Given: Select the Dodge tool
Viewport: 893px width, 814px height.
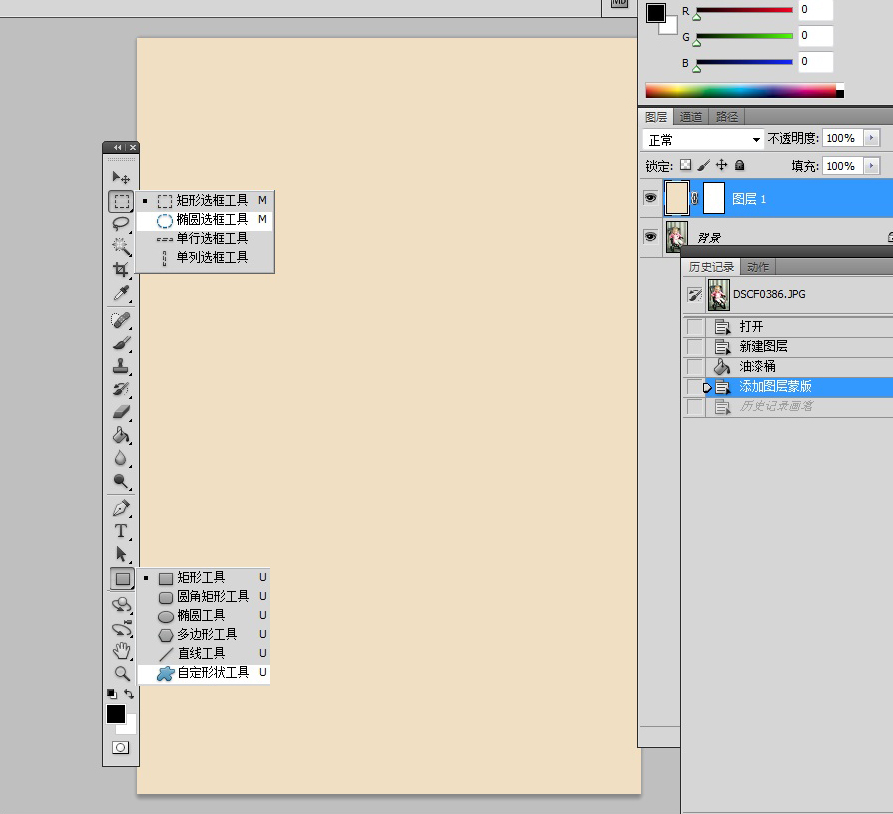Looking at the screenshot, I should tap(121, 481).
